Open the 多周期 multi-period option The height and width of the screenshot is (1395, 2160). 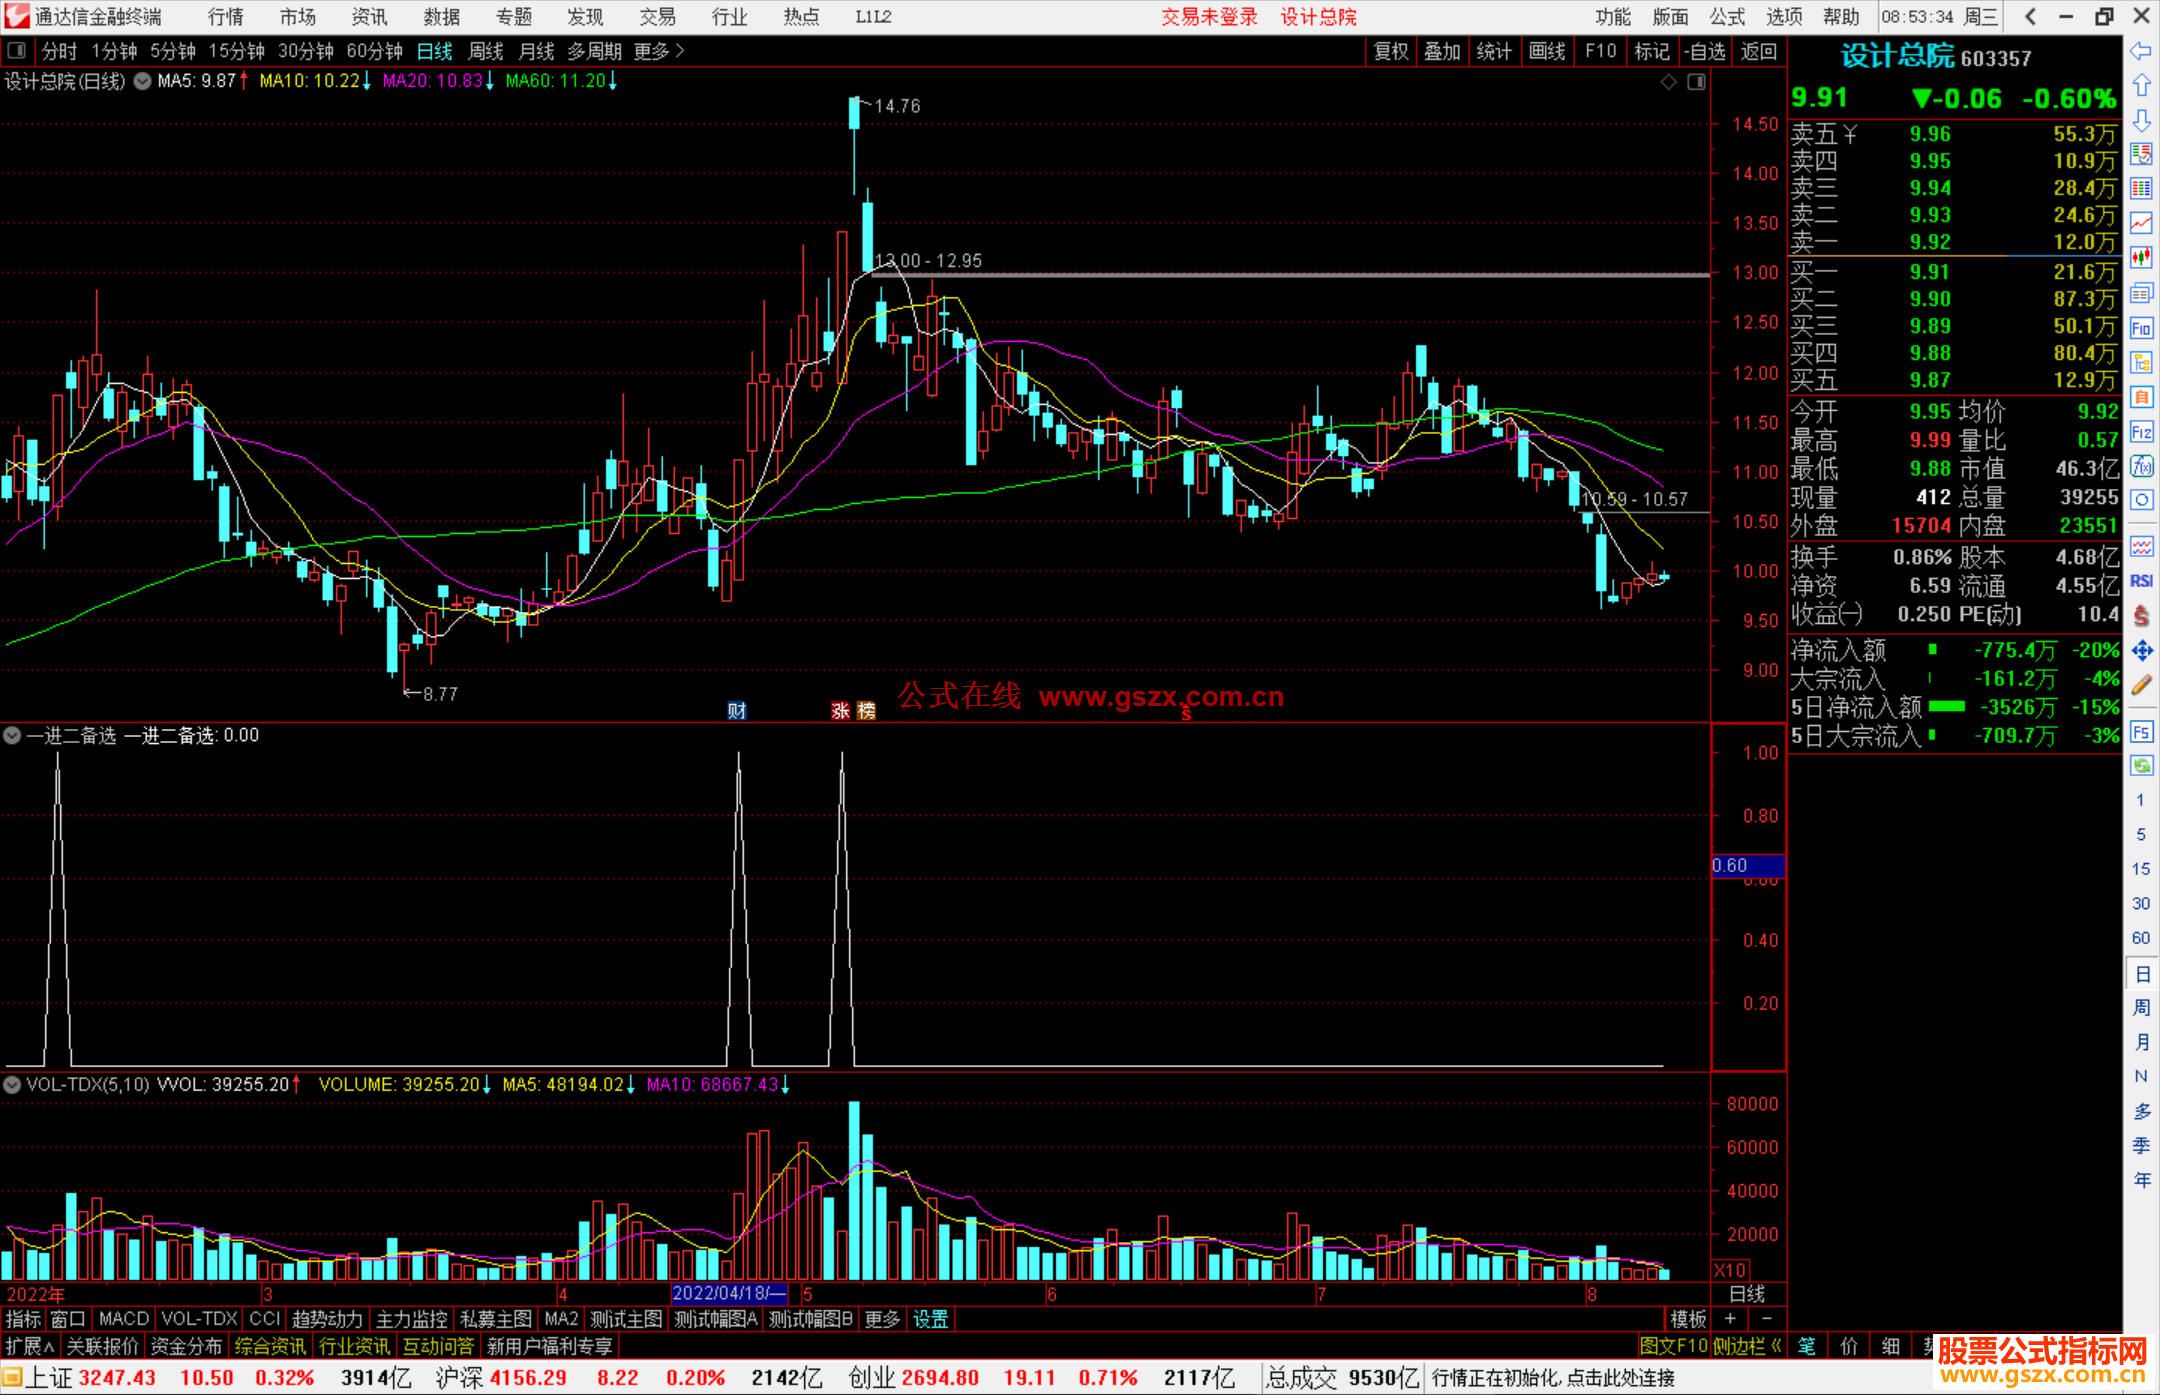[x=594, y=51]
